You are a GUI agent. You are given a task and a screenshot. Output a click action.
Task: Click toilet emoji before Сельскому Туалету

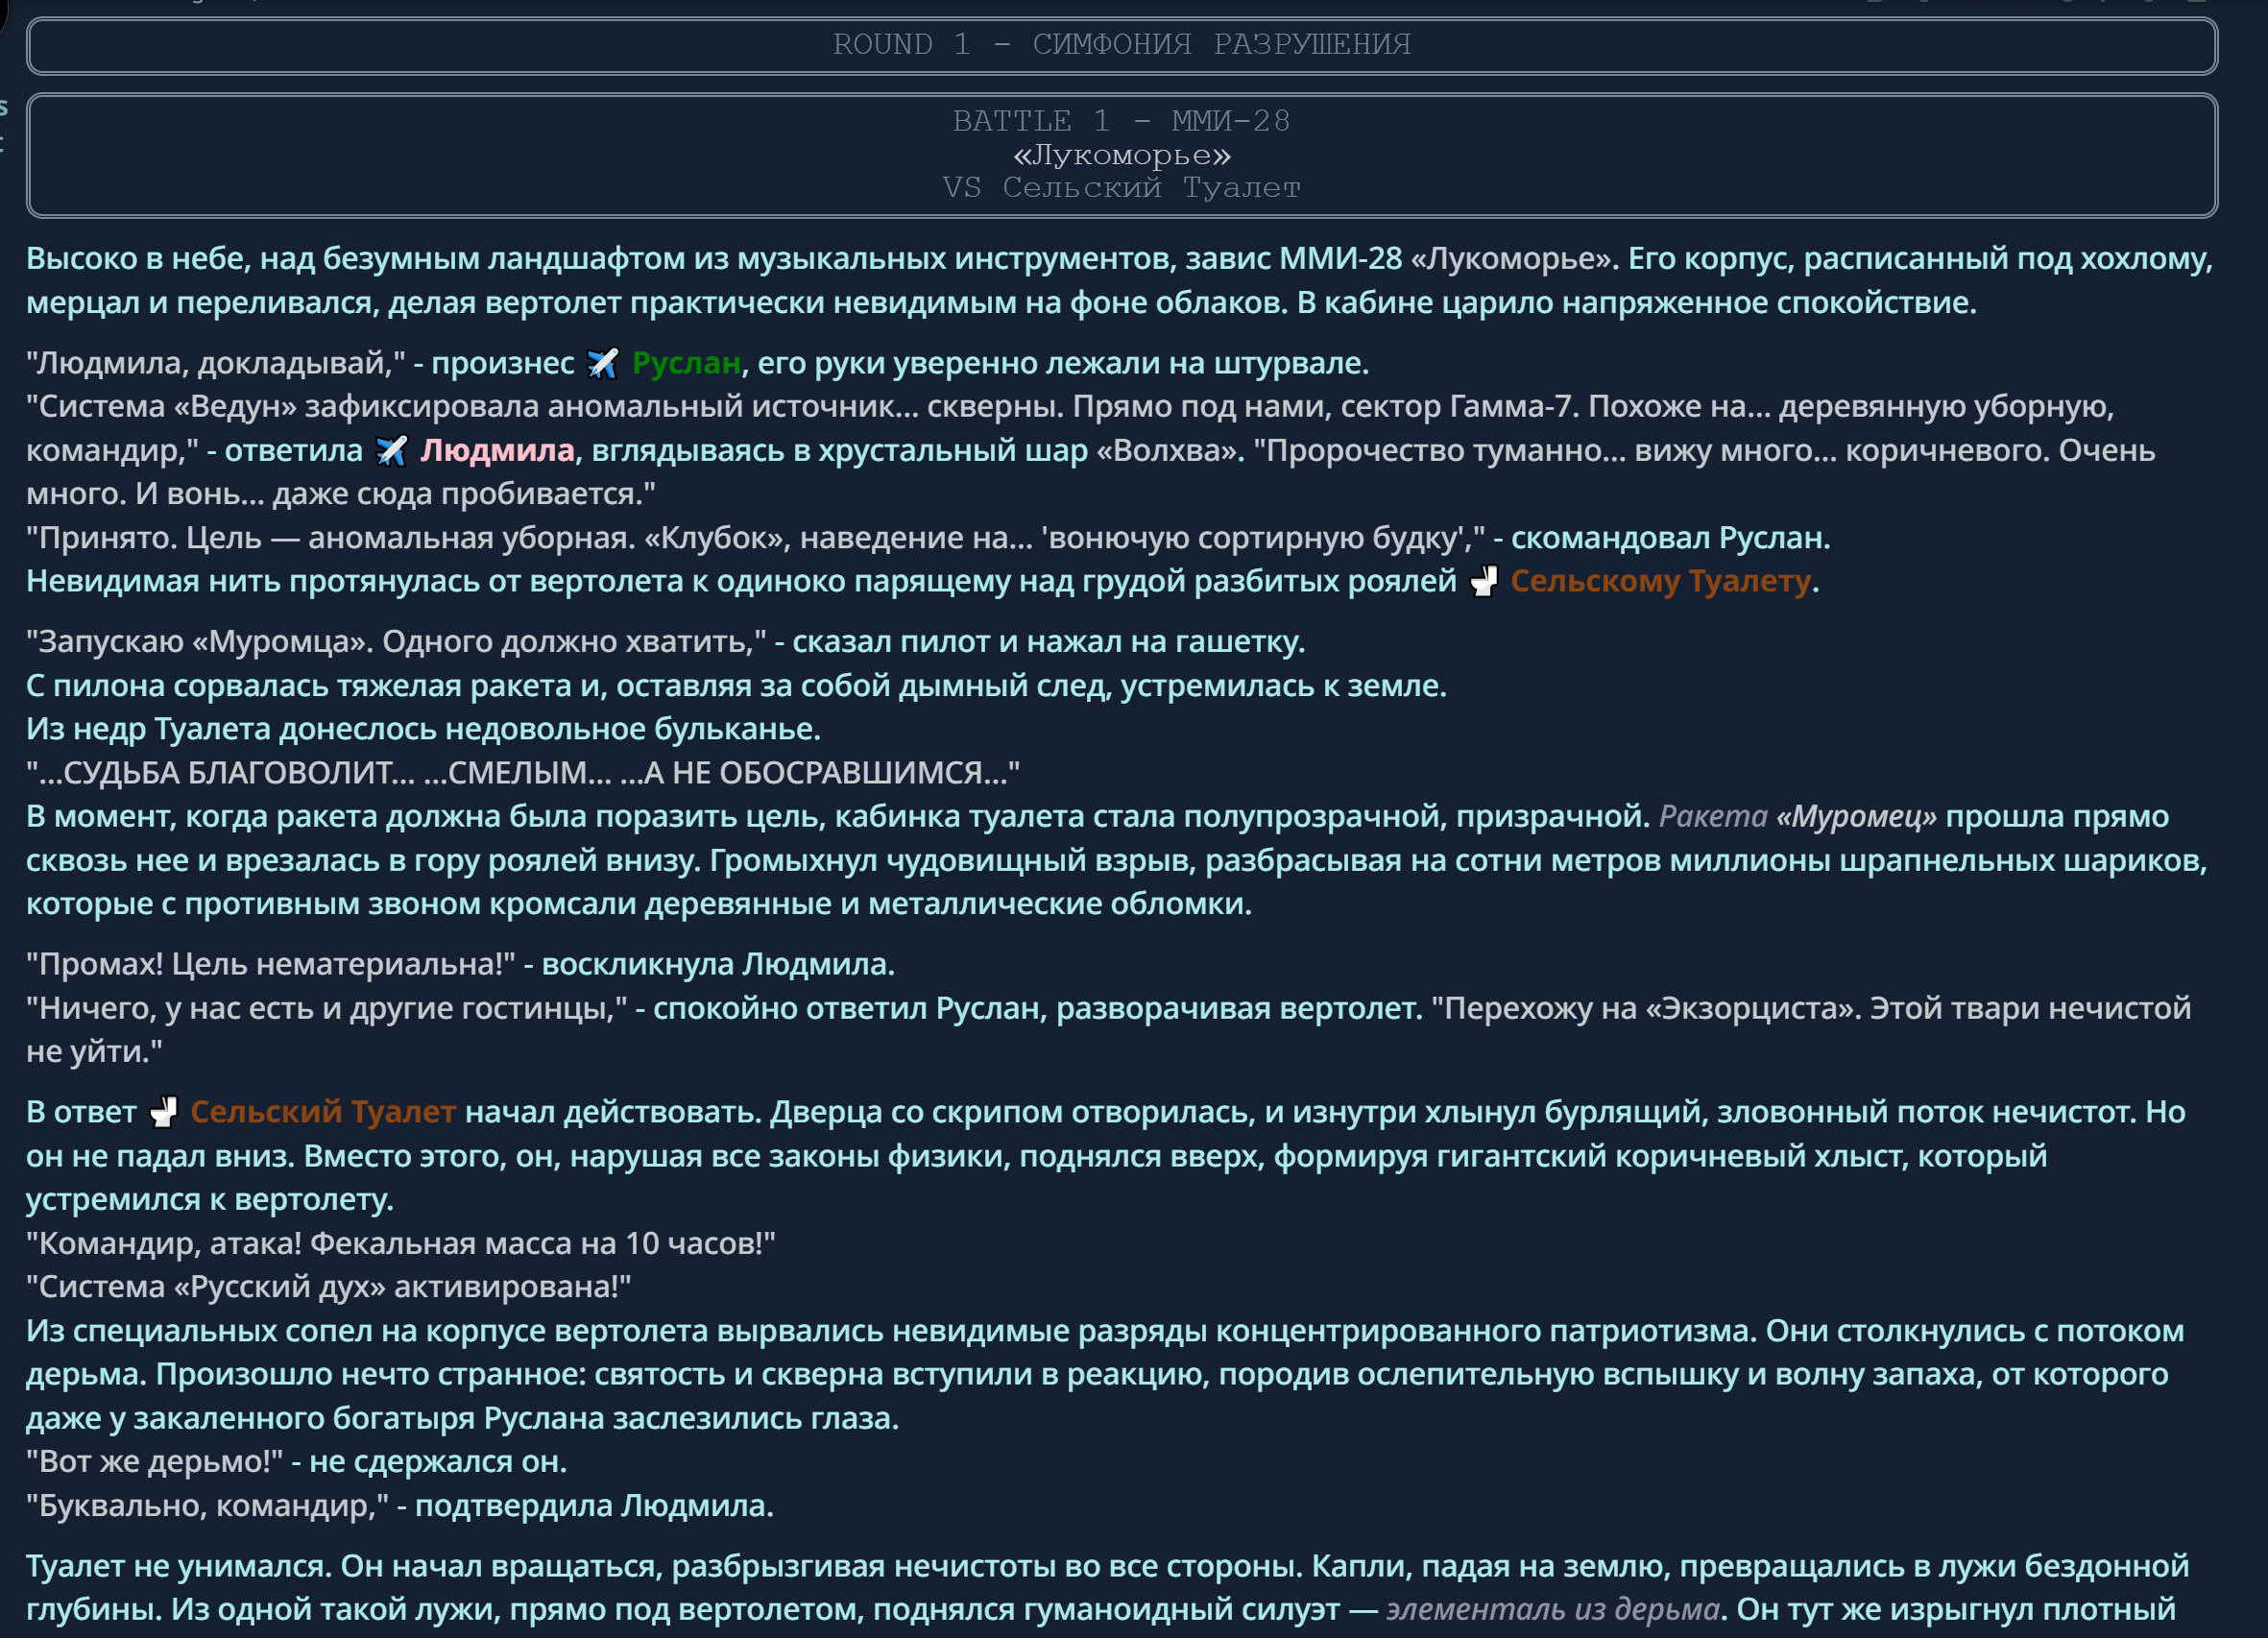coord(1483,581)
